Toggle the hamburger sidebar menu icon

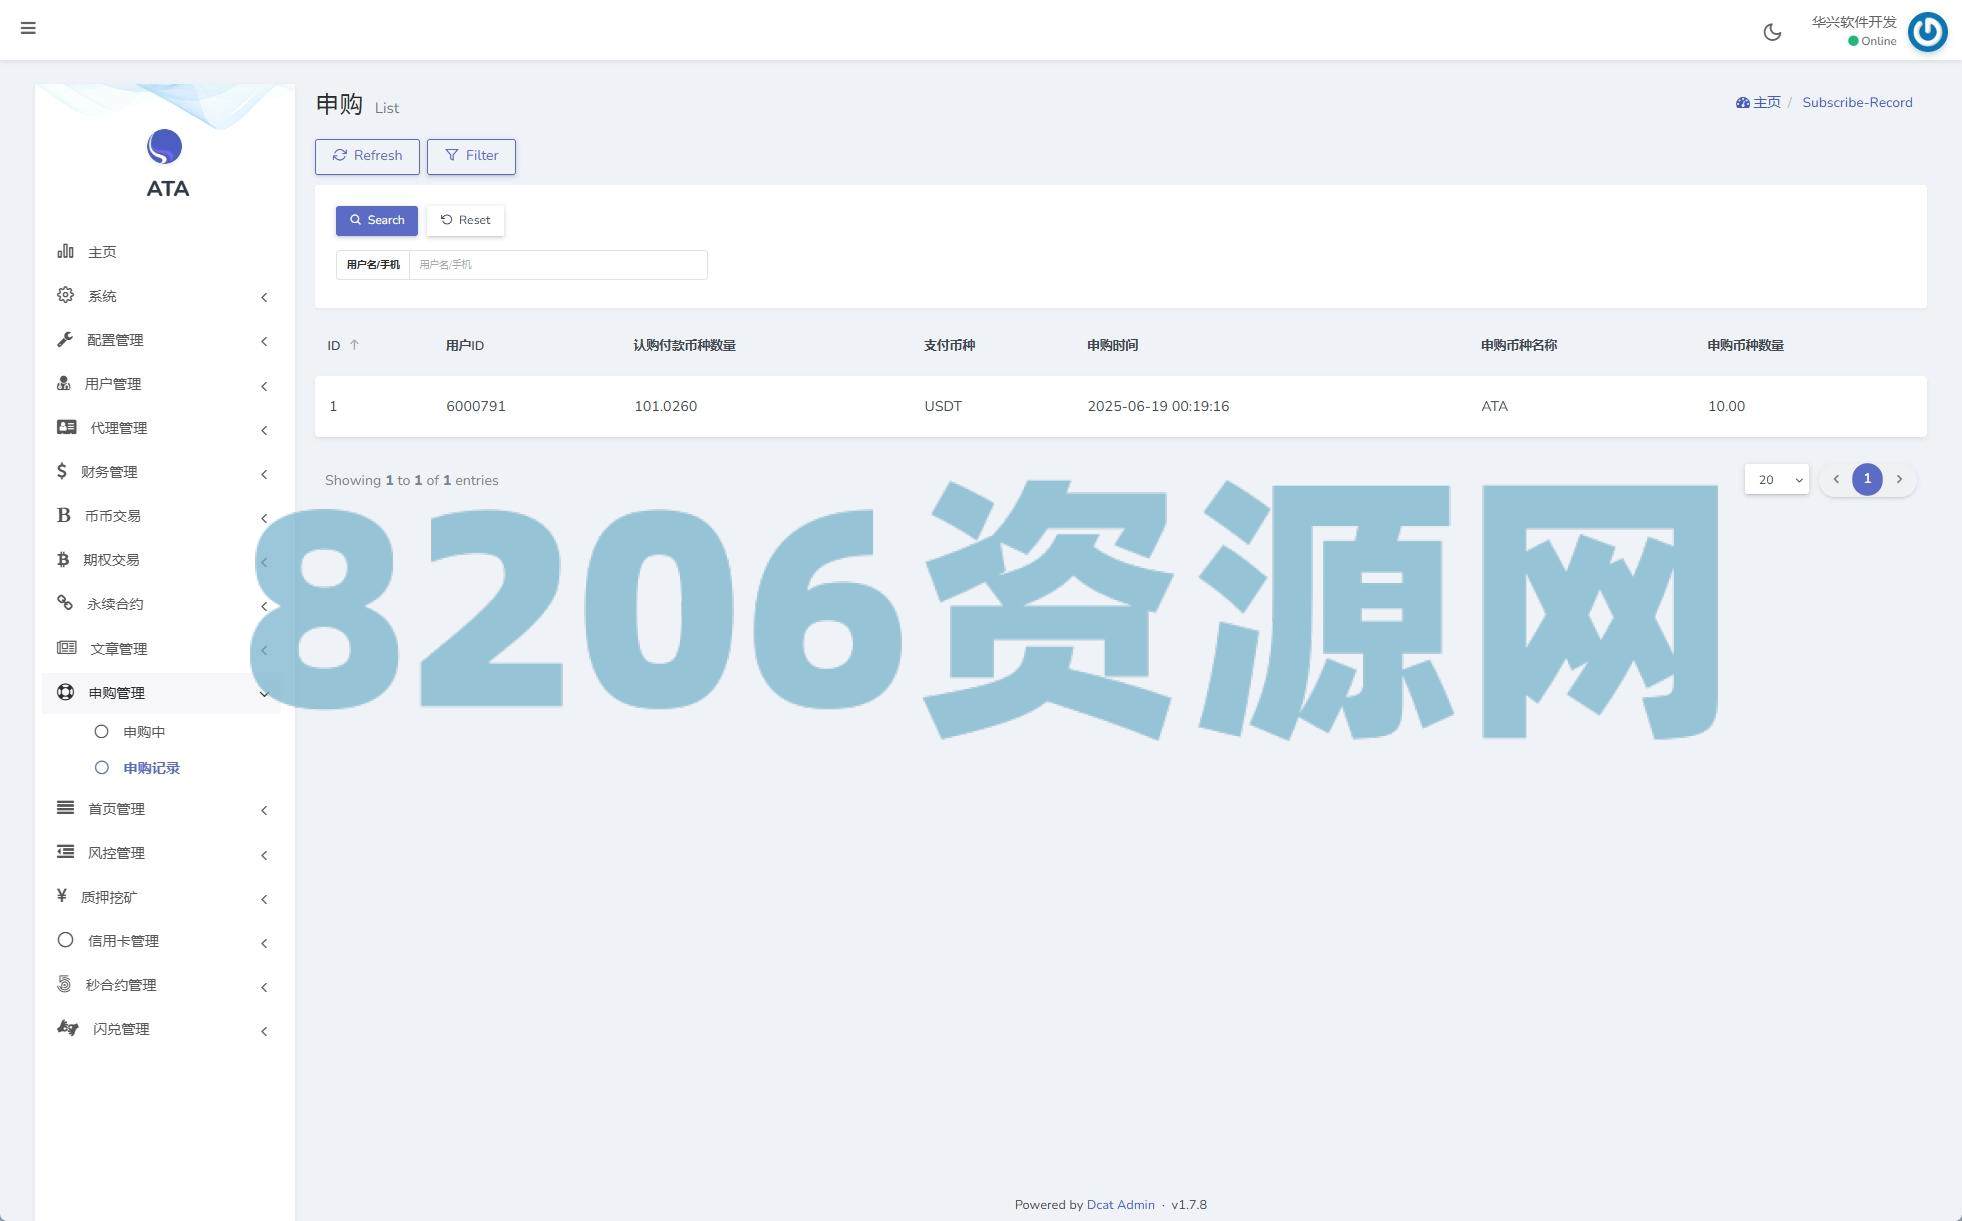pos(28,28)
